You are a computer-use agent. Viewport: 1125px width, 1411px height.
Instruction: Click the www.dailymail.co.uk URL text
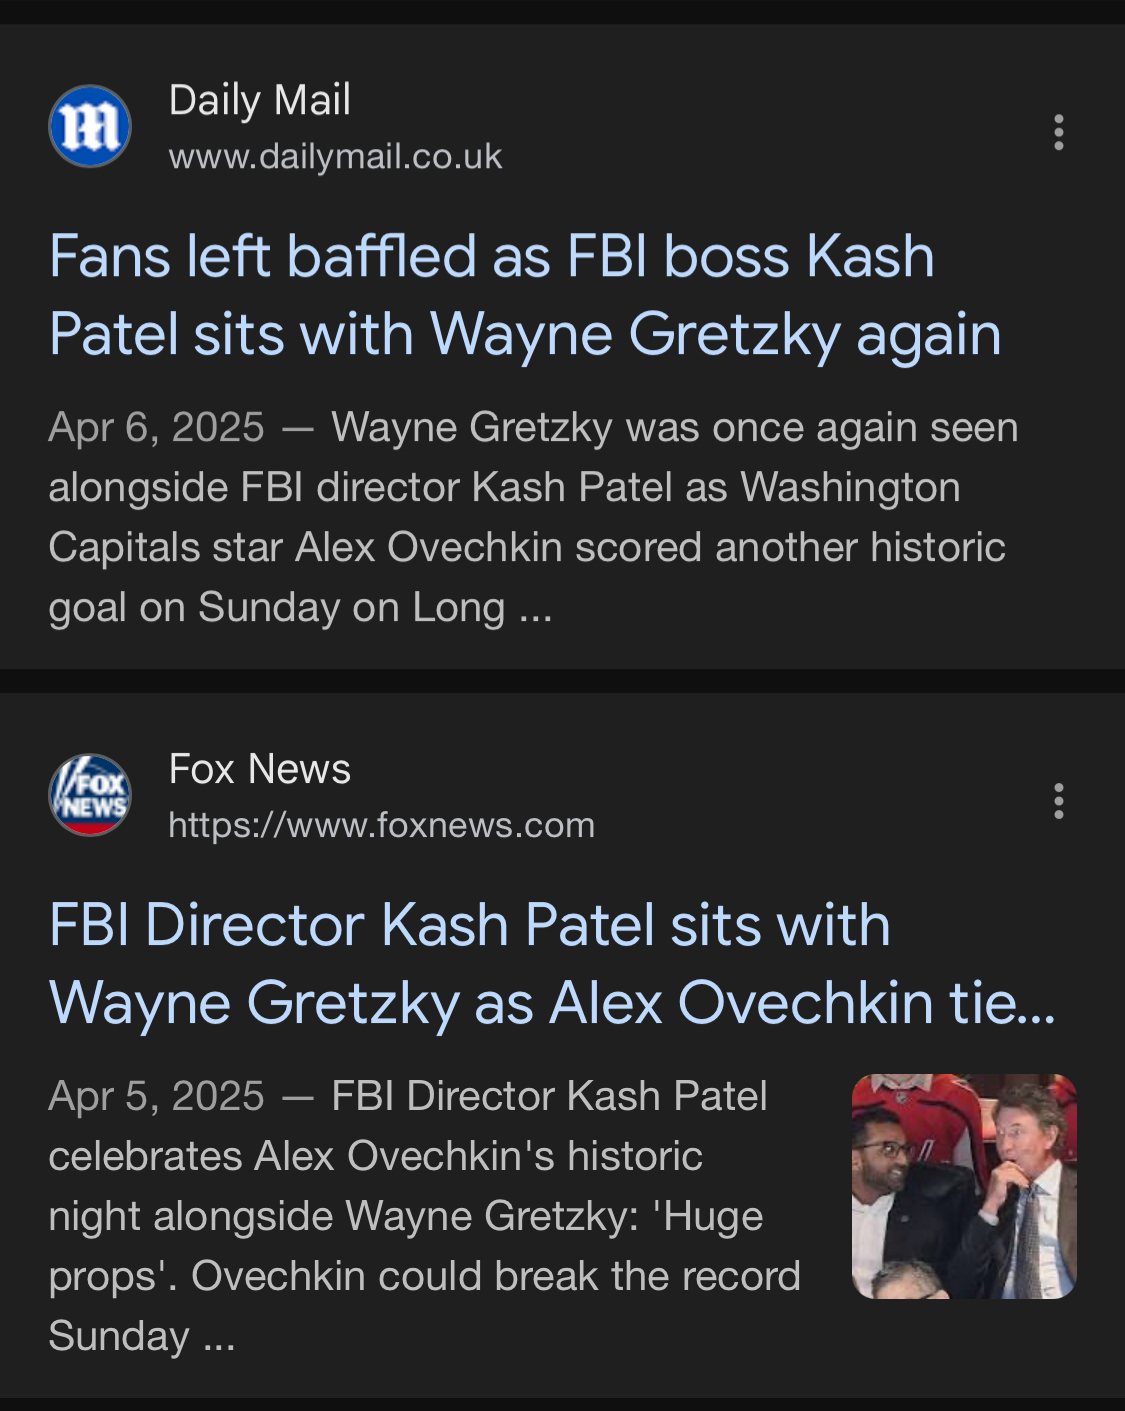pyautogui.click(x=335, y=157)
